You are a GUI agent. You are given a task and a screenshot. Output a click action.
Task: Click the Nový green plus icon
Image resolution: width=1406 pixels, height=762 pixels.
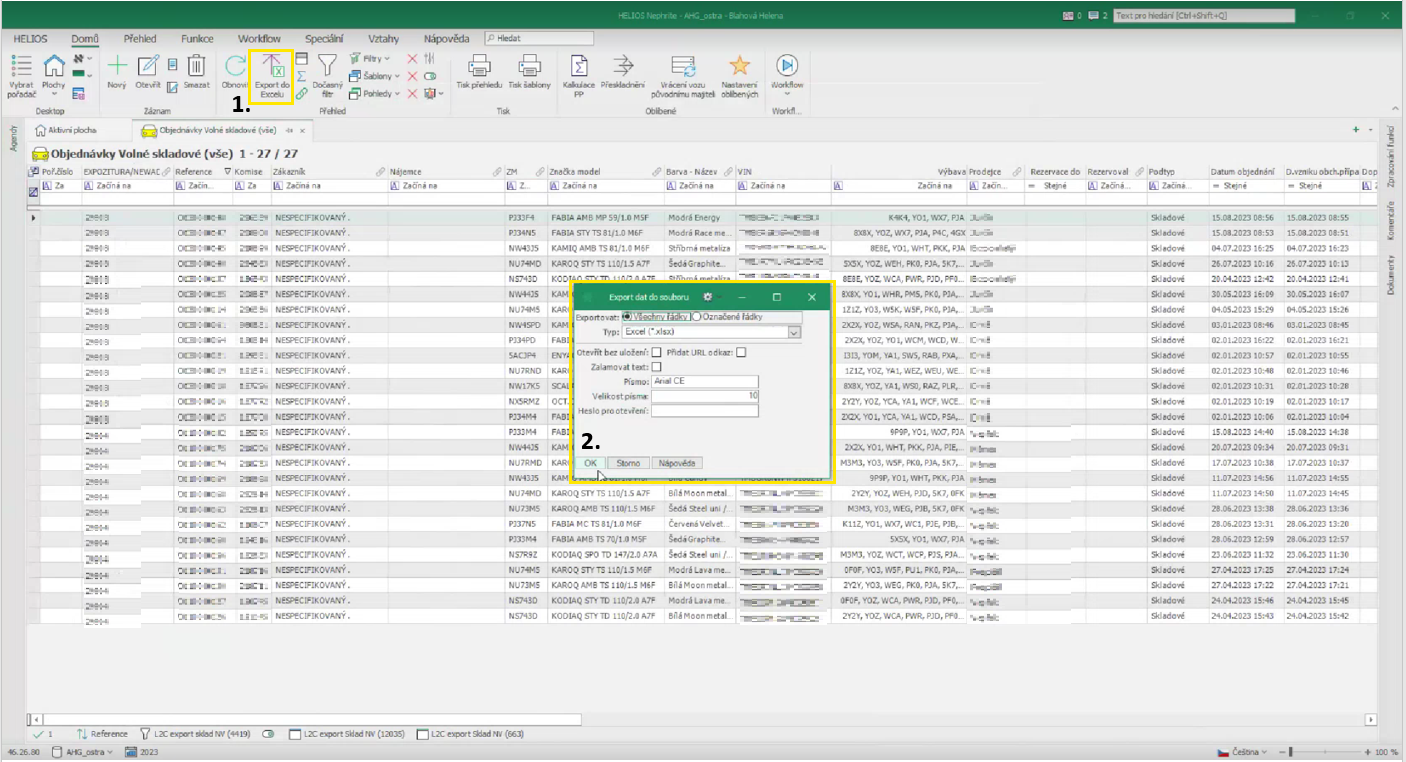pos(117,67)
